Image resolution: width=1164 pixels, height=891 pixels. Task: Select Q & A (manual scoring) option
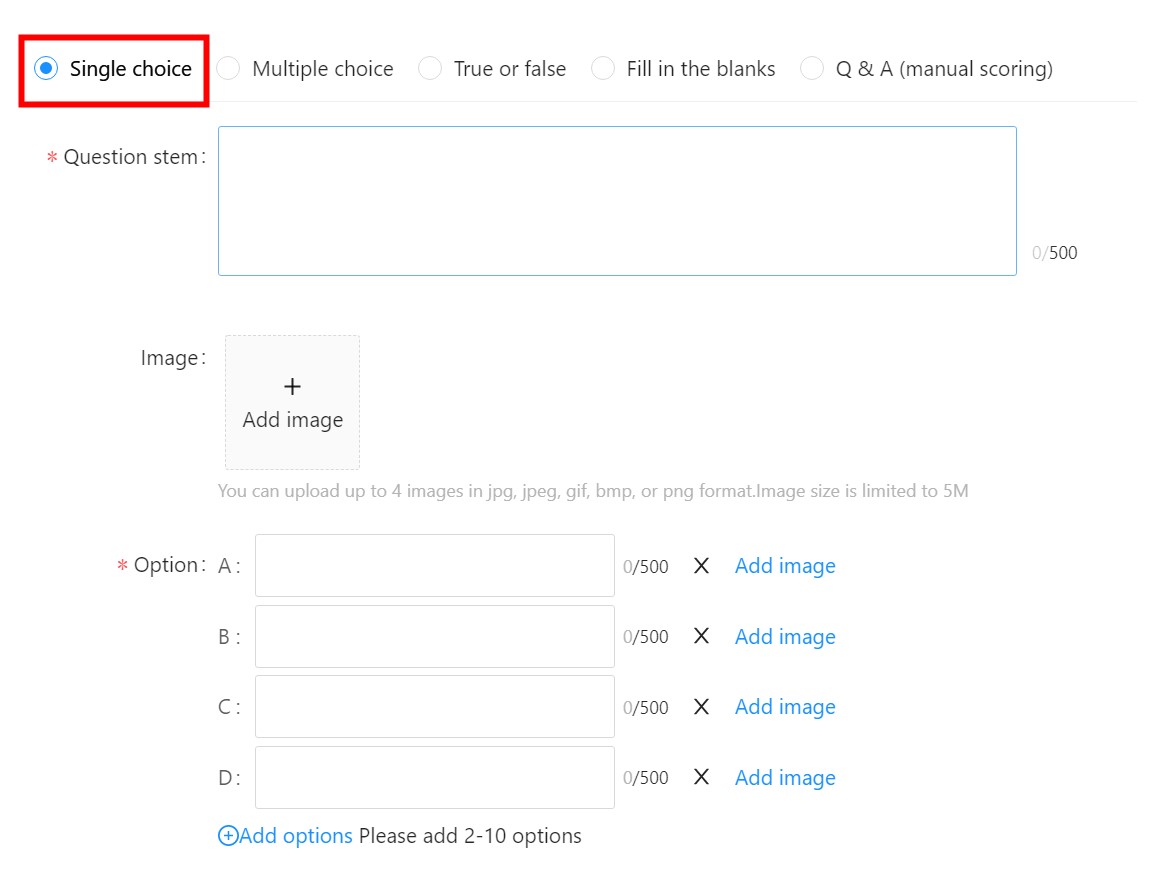tap(812, 69)
